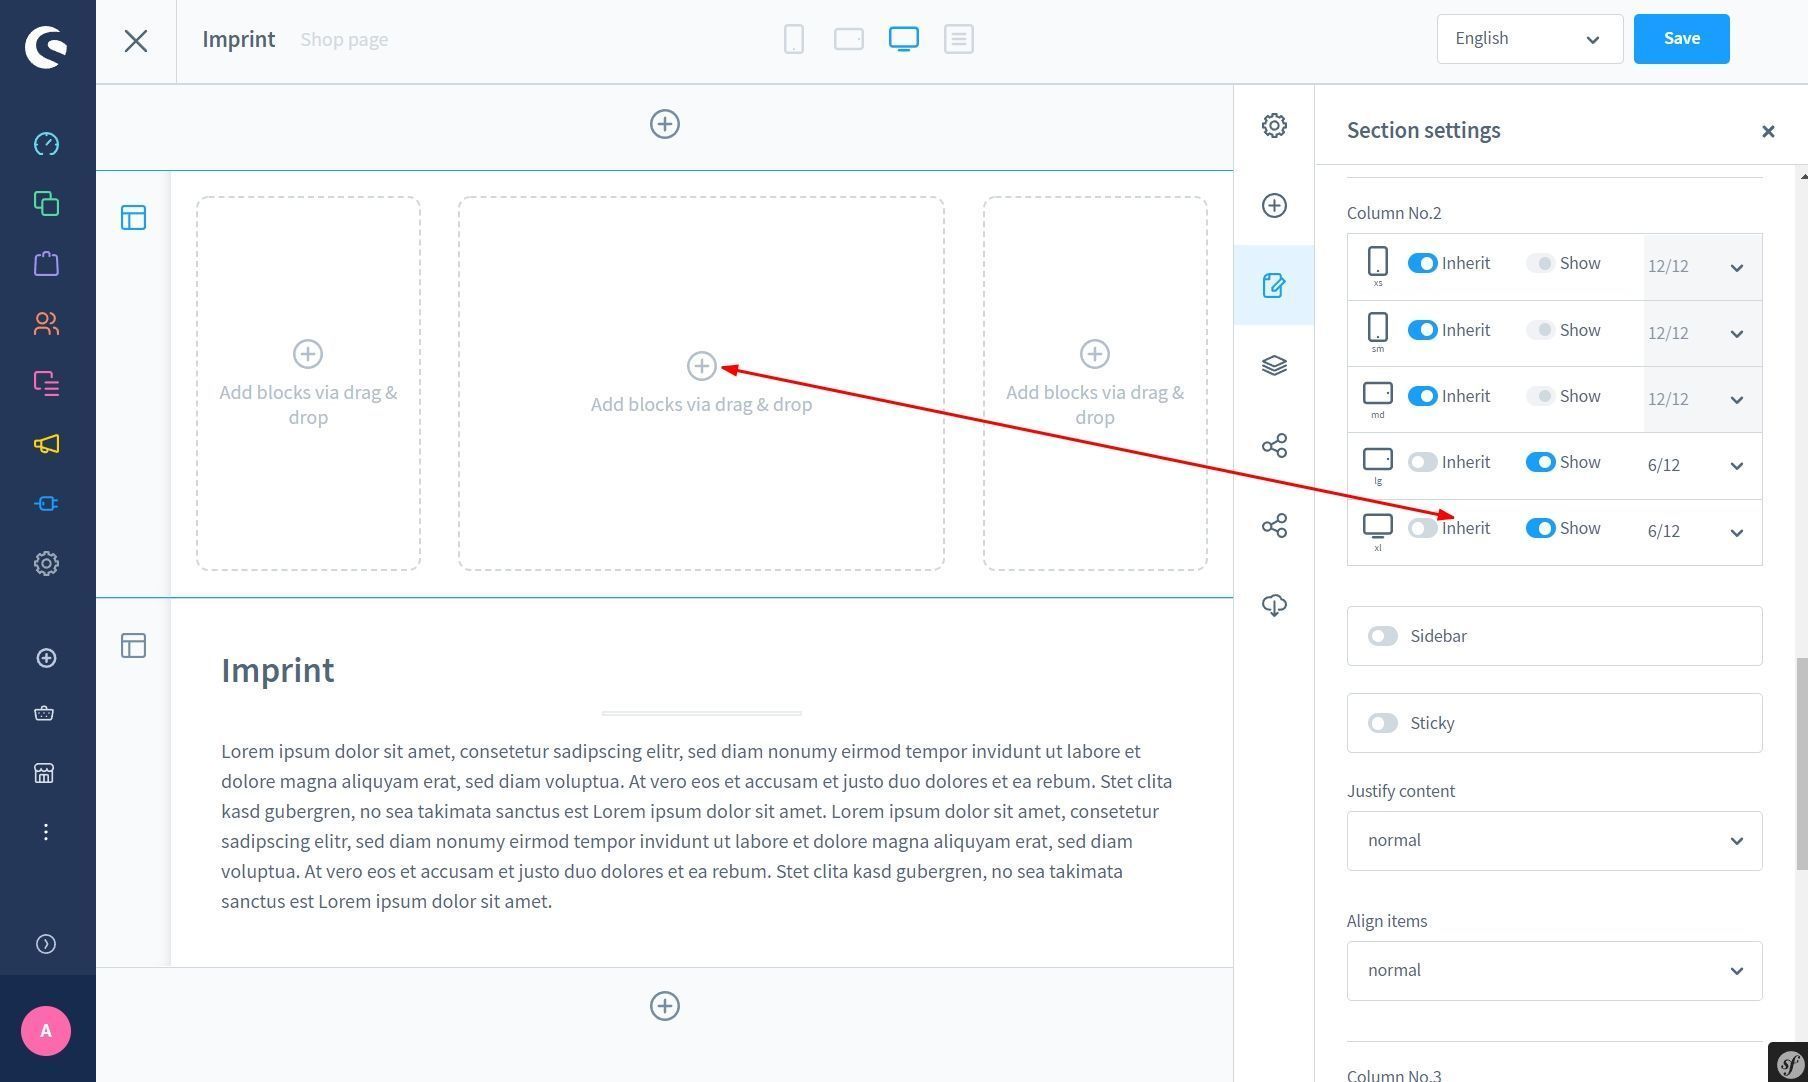Viewport: 1808px width, 1082px height.
Task: Toggle Inherit for the xl breakpoint
Action: pos(1422,528)
